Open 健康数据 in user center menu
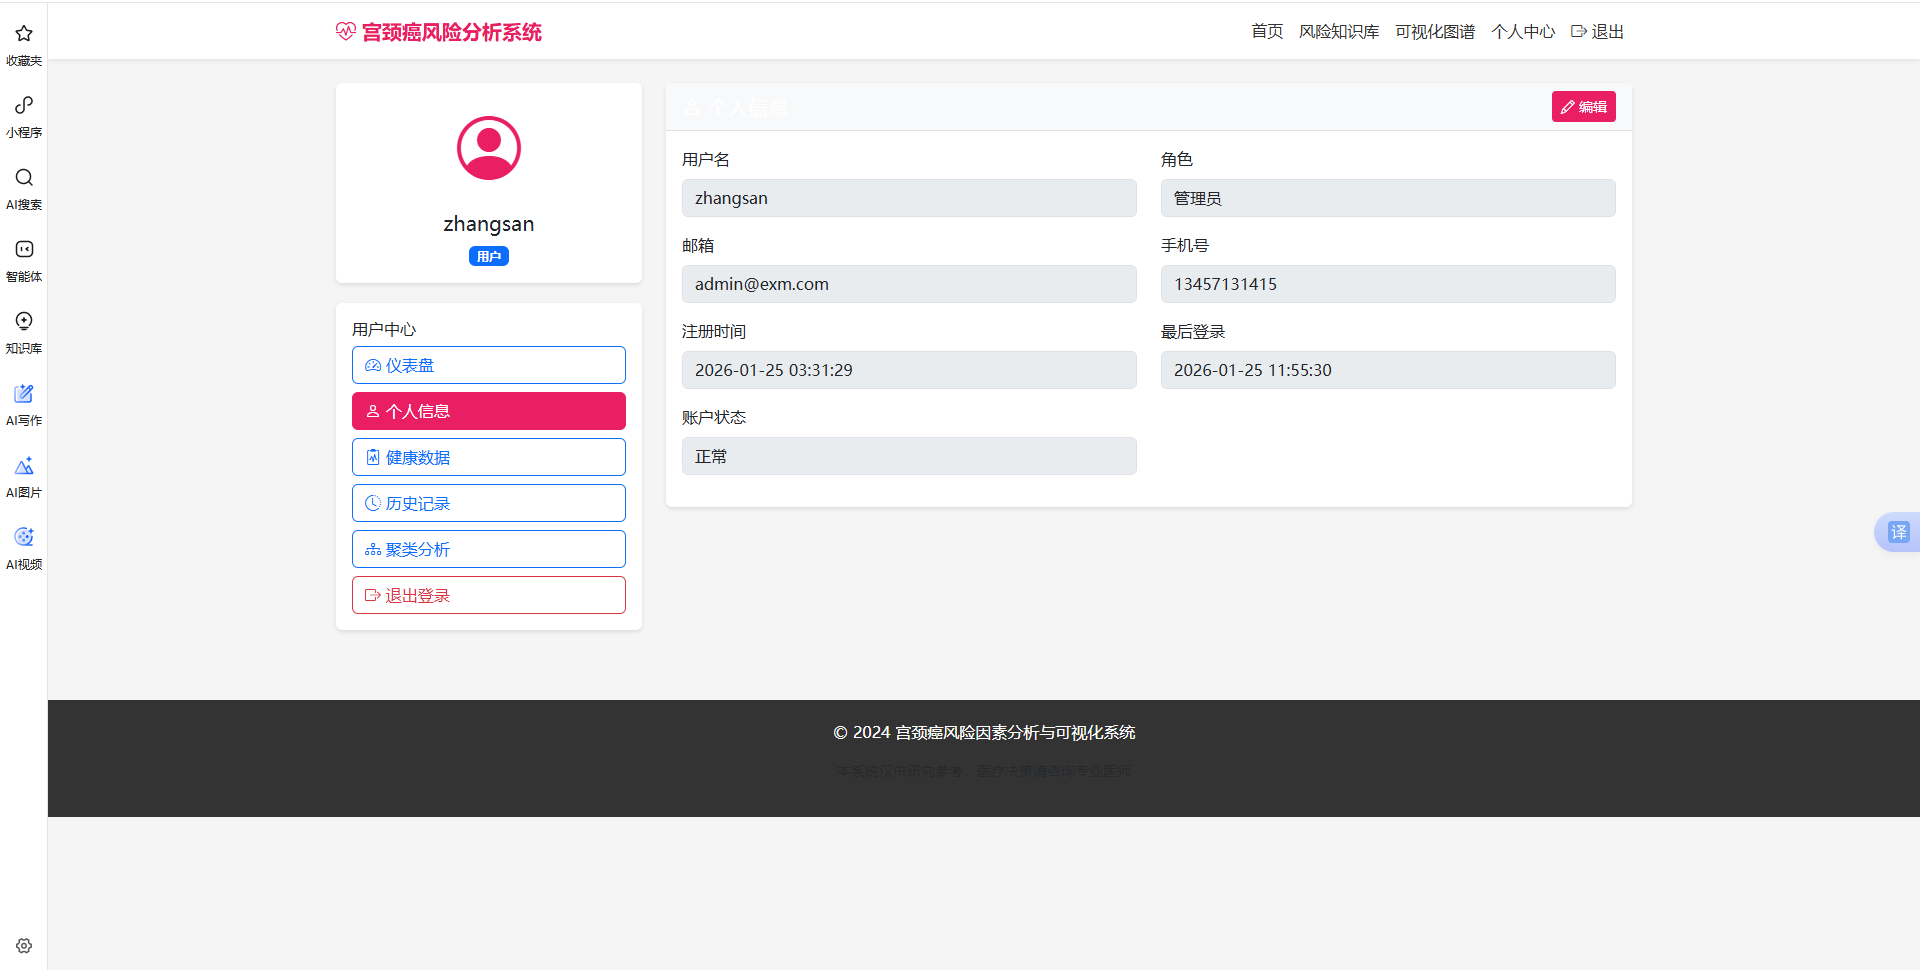 click(x=489, y=457)
